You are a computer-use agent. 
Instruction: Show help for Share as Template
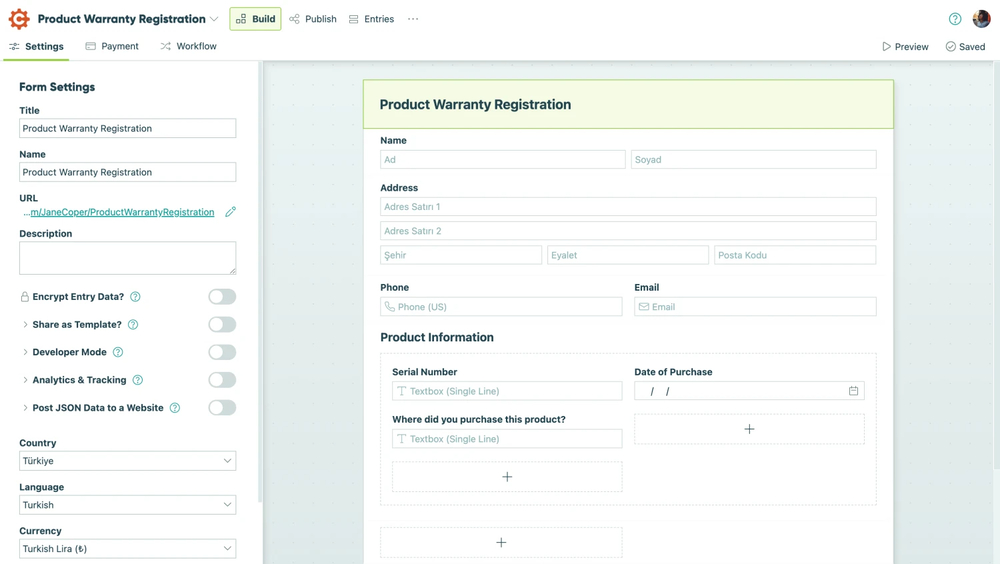coord(133,325)
